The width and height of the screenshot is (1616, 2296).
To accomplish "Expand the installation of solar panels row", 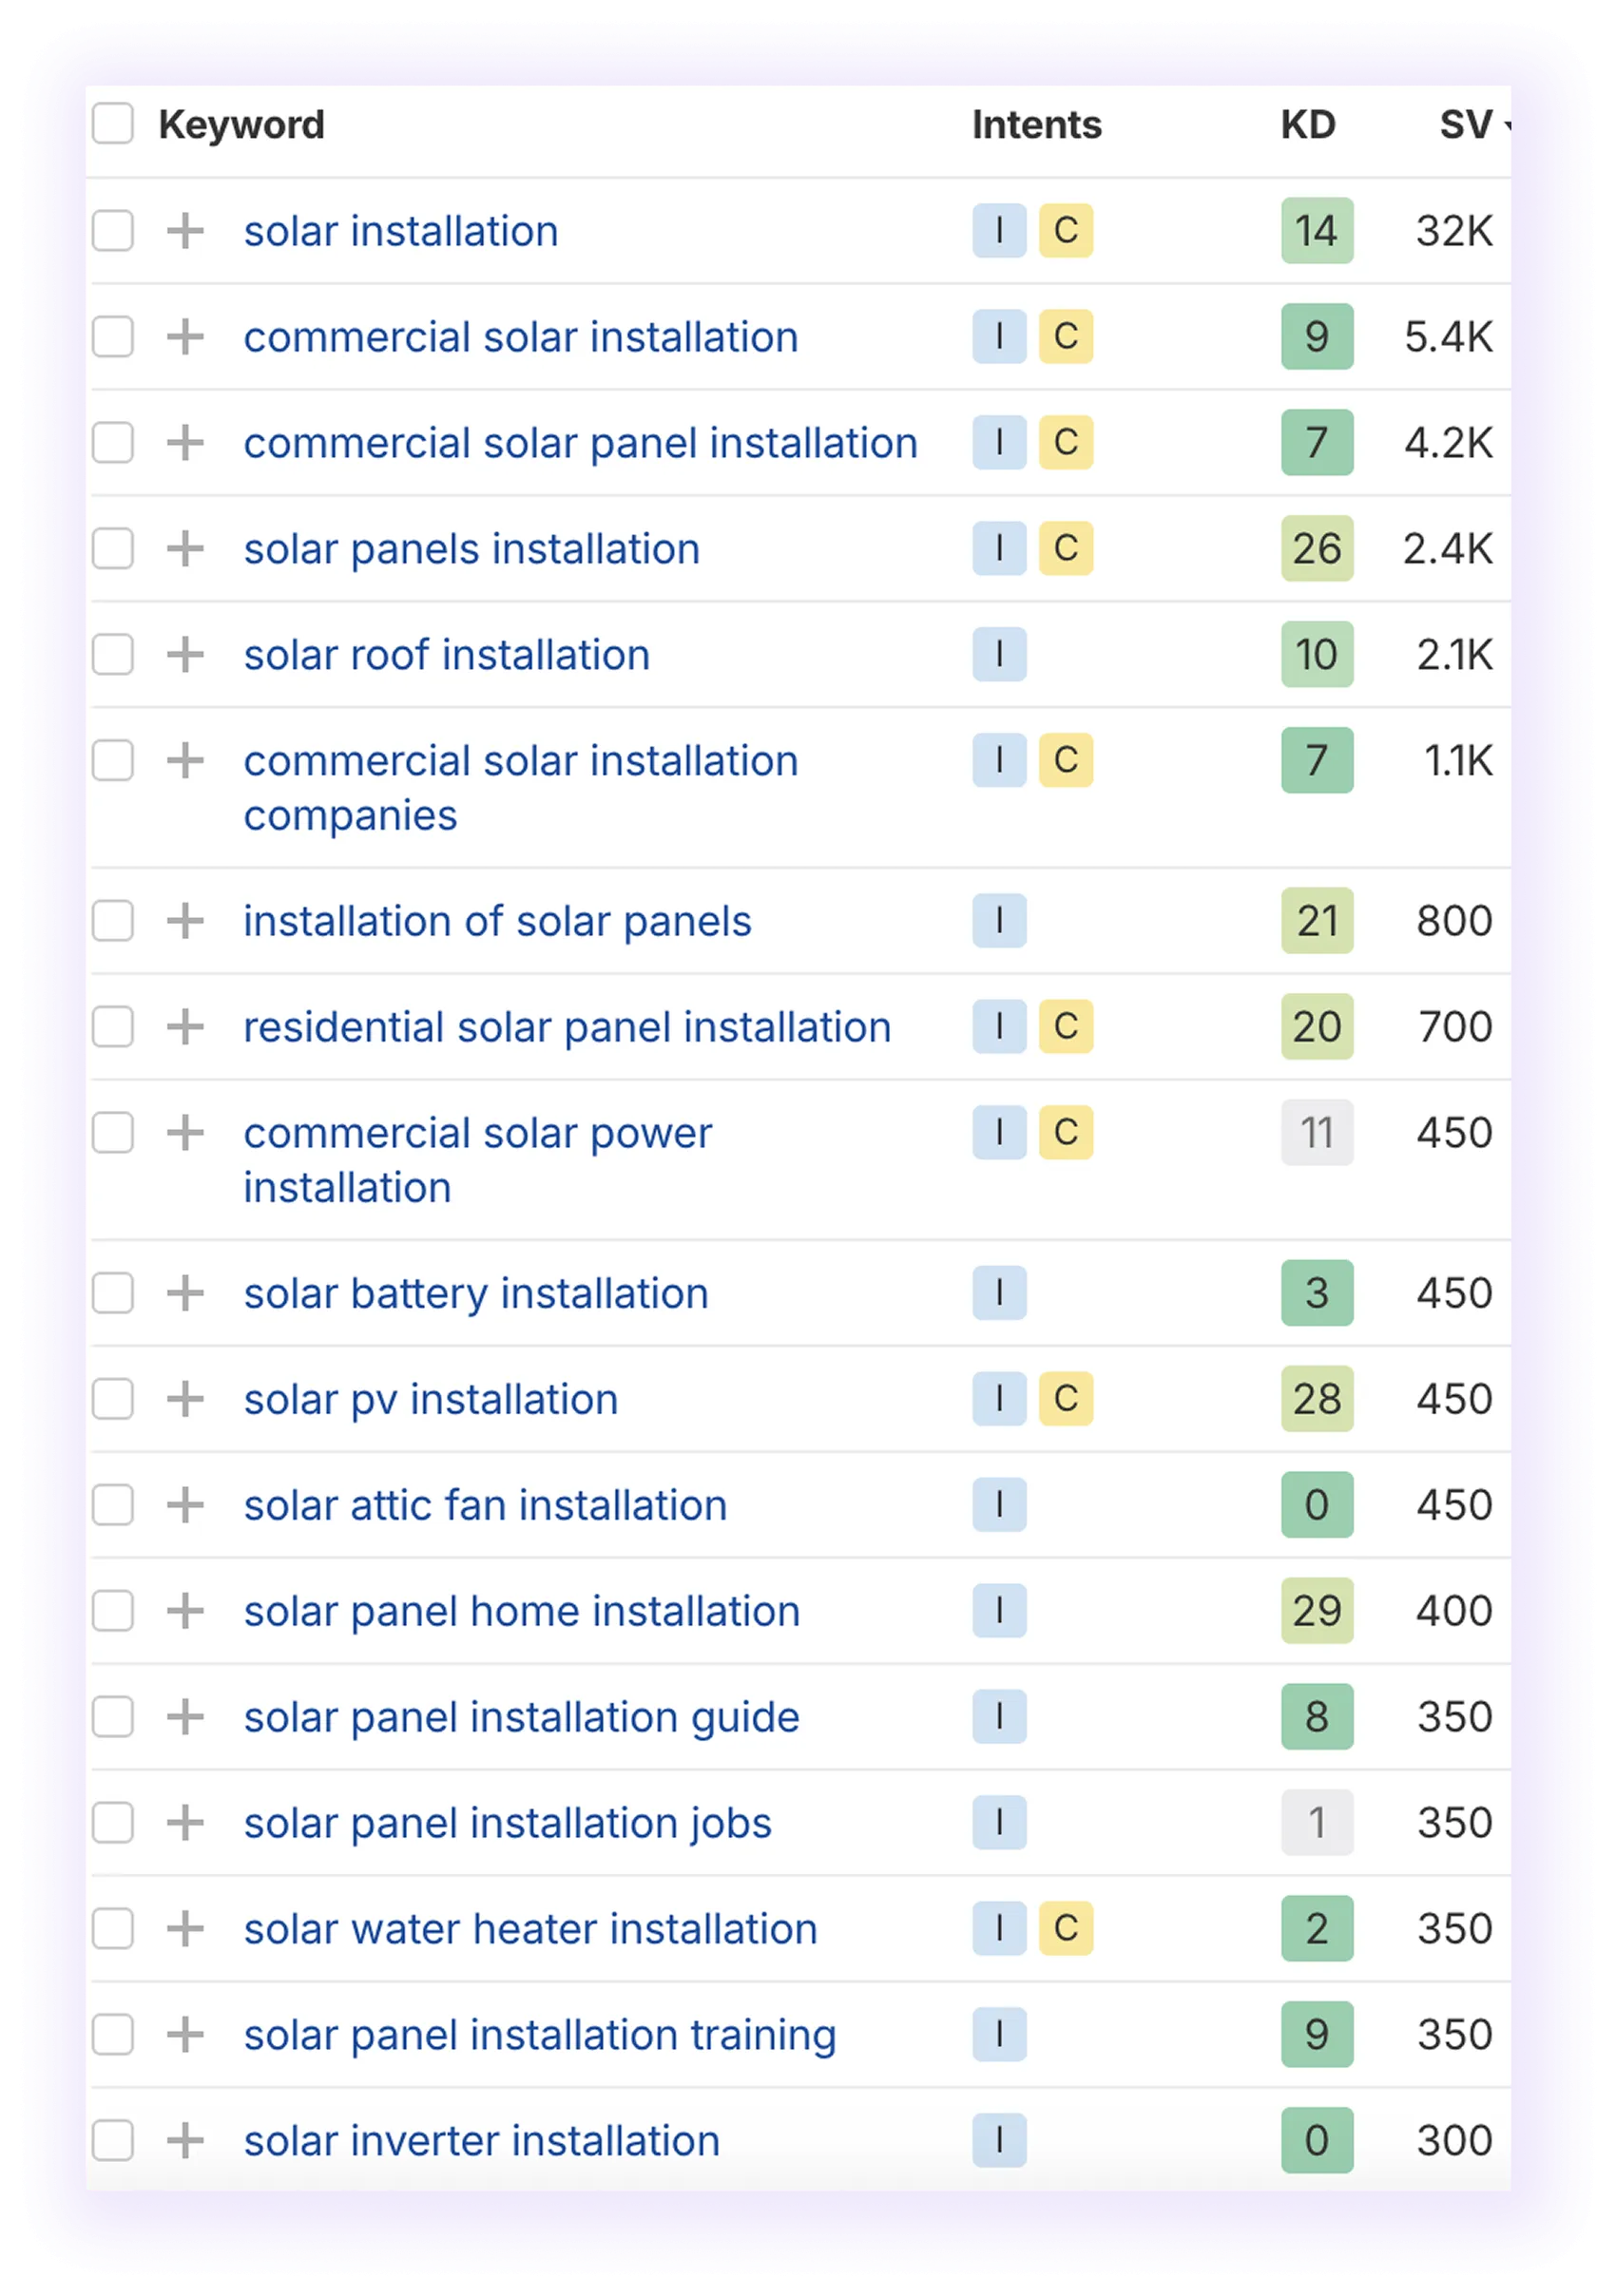I will tap(185, 921).
